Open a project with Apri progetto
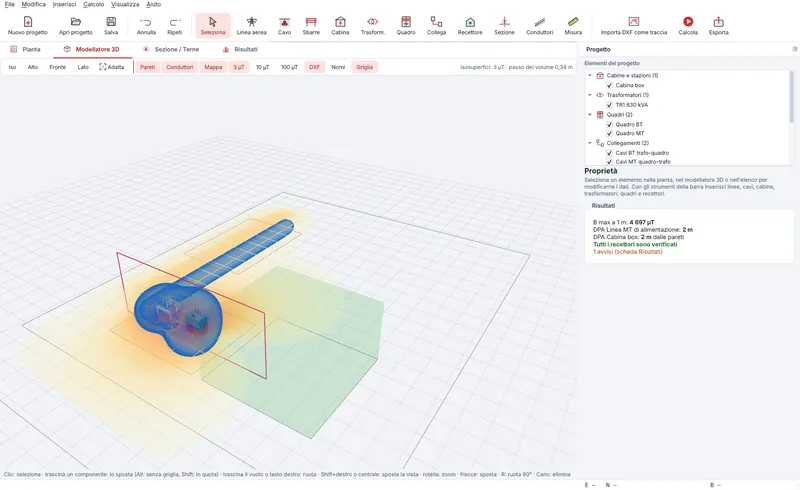This screenshot has height=490, width=800. 76,26
